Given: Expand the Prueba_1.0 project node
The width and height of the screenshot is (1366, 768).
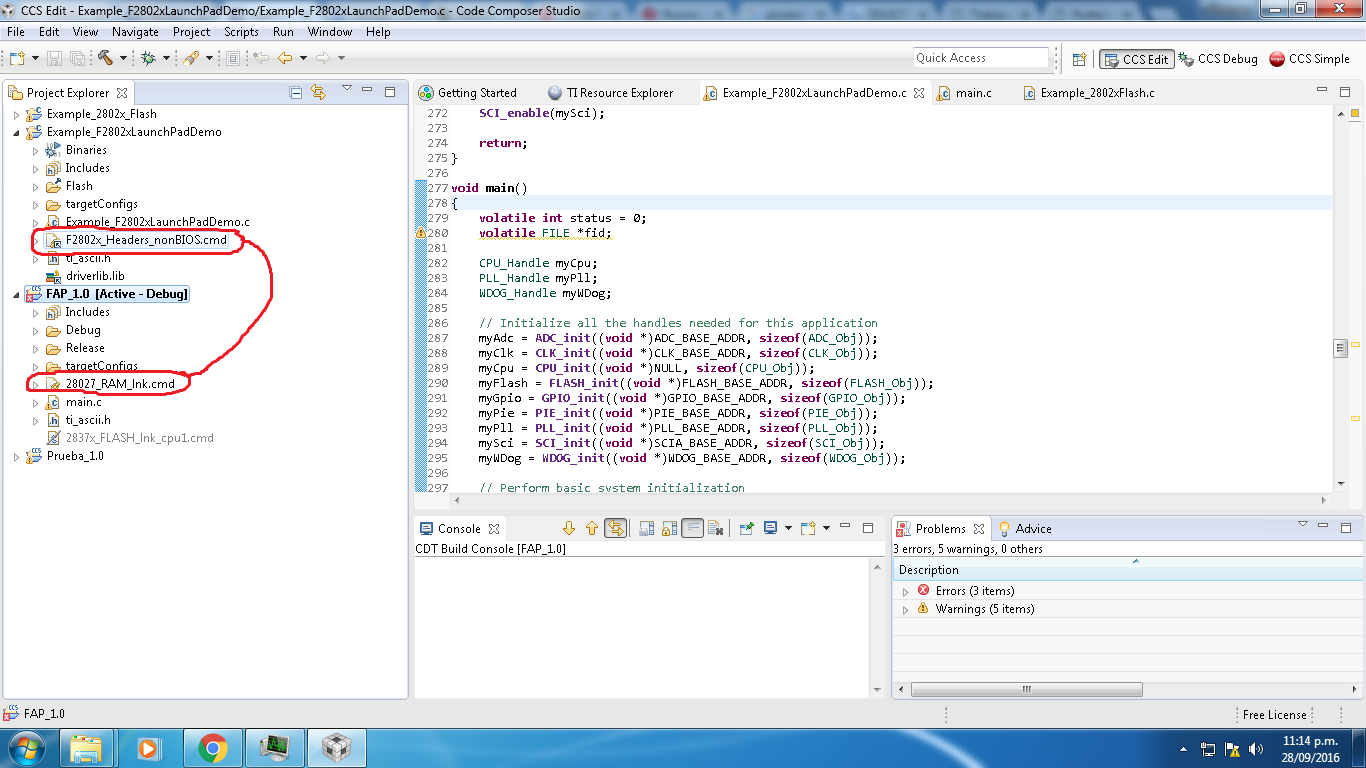Looking at the screenshot, I should tap(16, 457).
